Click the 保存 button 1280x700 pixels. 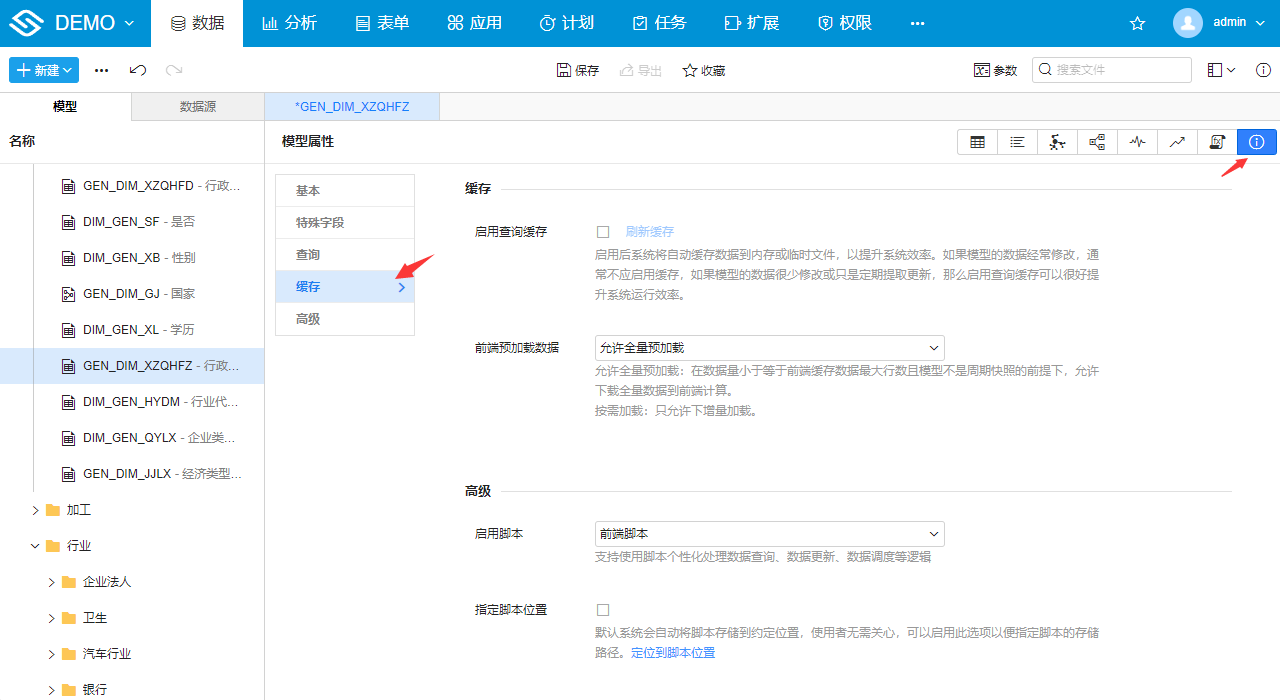pos(577,70)
